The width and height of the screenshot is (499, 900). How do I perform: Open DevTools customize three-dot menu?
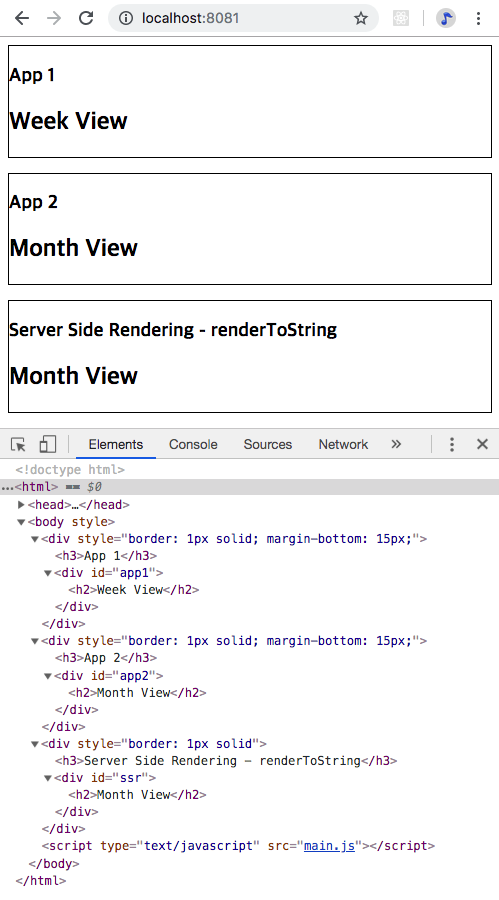coord(452,444)
